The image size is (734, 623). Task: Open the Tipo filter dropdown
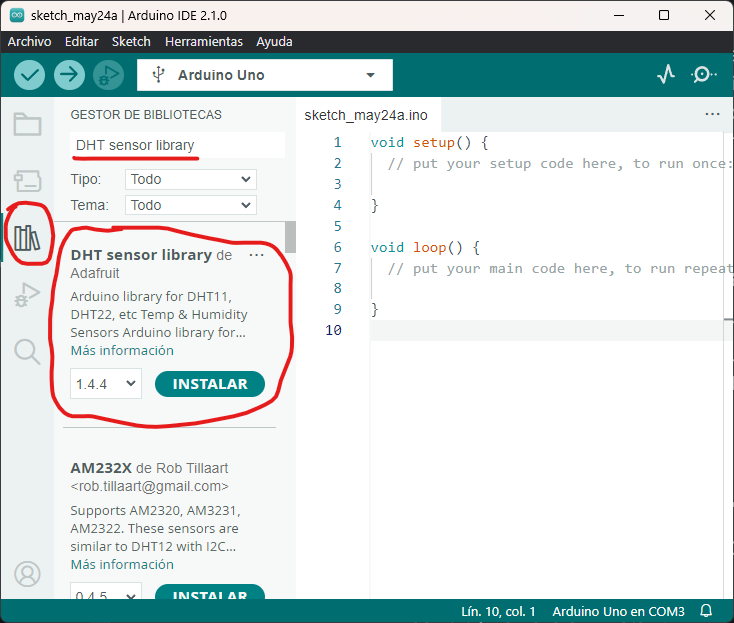pyautogui.click(x=191, y=179)
